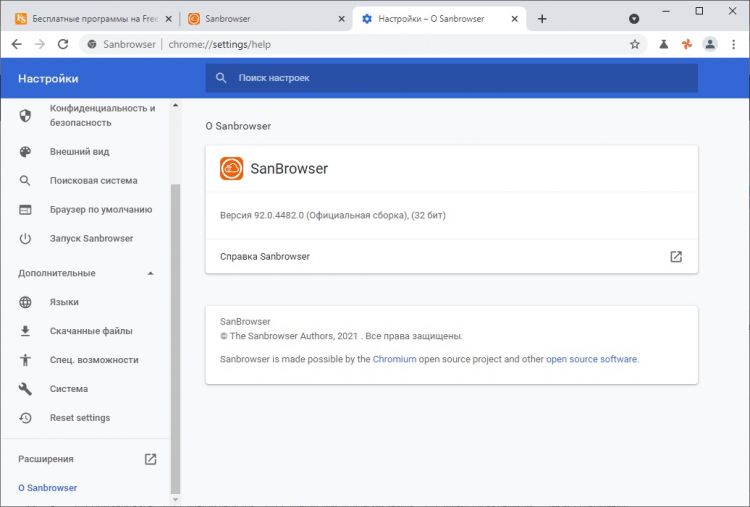Click the SanBrowser orange logo icon
The width and height of the screenshot is (750, 507).
pyautogui.click(x=231, y=169)
